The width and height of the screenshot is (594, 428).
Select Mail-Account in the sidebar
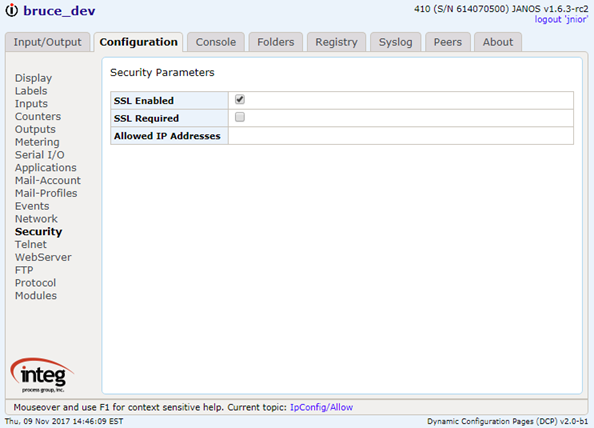[x=48, y=180]
